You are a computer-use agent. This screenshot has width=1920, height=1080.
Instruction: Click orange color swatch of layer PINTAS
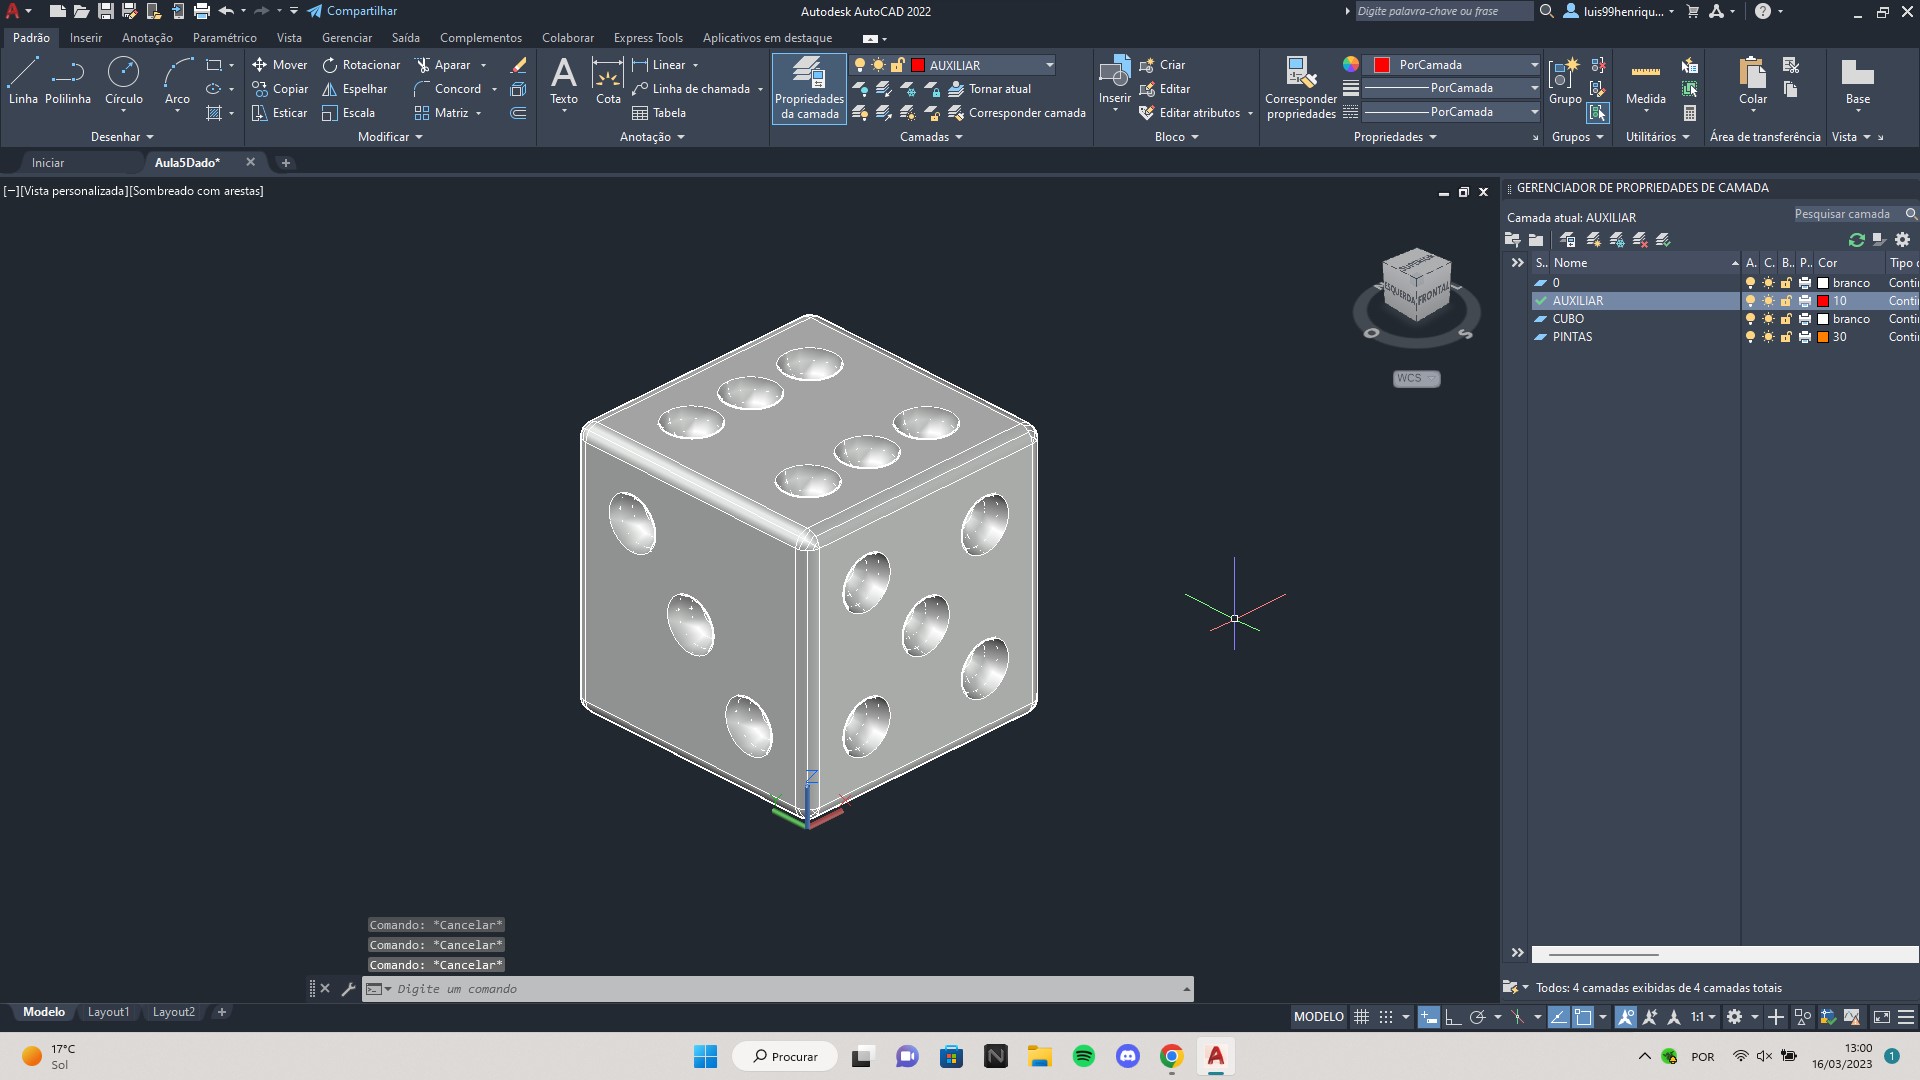(1823, 337)
